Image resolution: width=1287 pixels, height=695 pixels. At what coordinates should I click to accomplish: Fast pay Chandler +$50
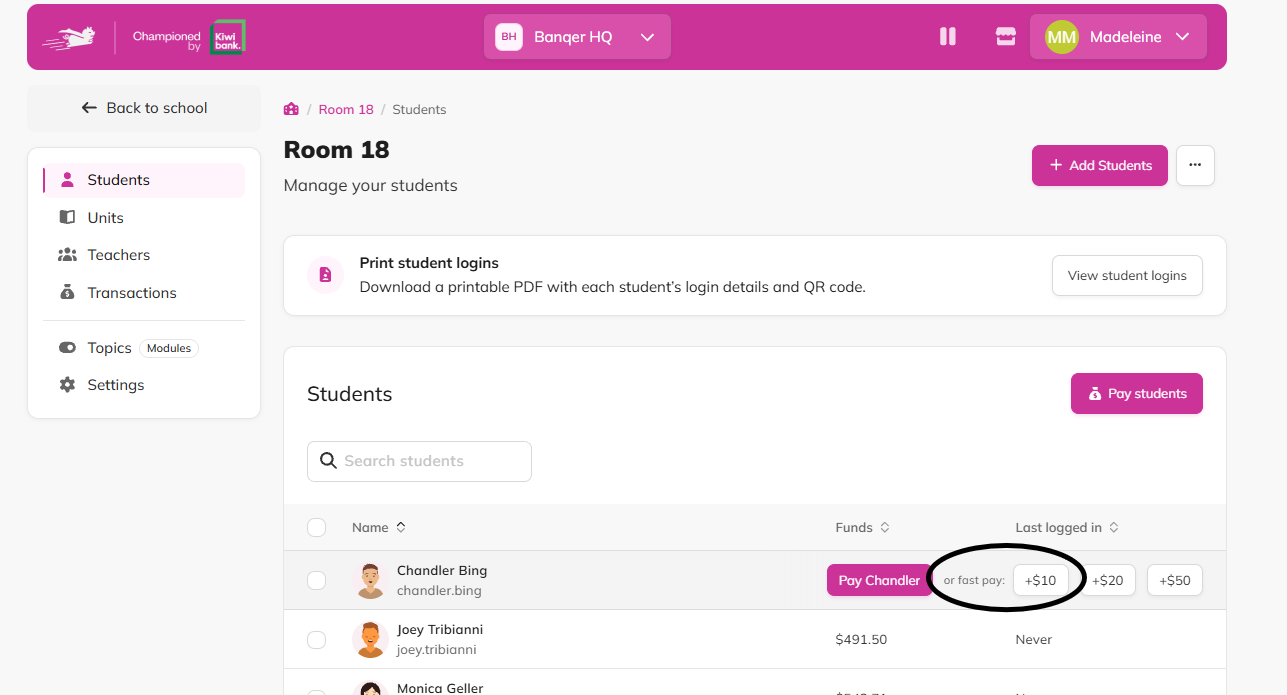click(x=1175, y=580)
